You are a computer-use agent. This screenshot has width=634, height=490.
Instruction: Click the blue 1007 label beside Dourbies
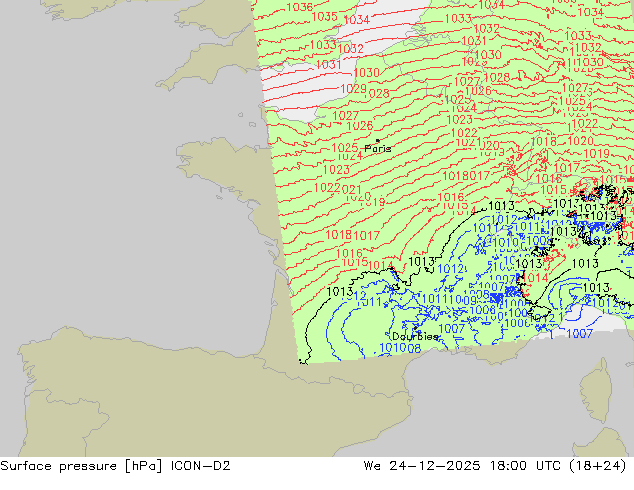point(451,329)
